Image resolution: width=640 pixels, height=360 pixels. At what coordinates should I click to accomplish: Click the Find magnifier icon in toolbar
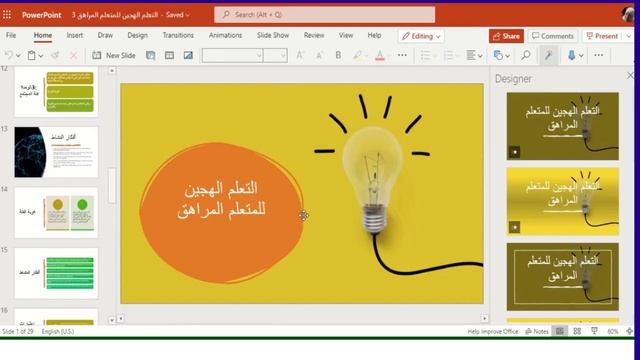point(526,55)
